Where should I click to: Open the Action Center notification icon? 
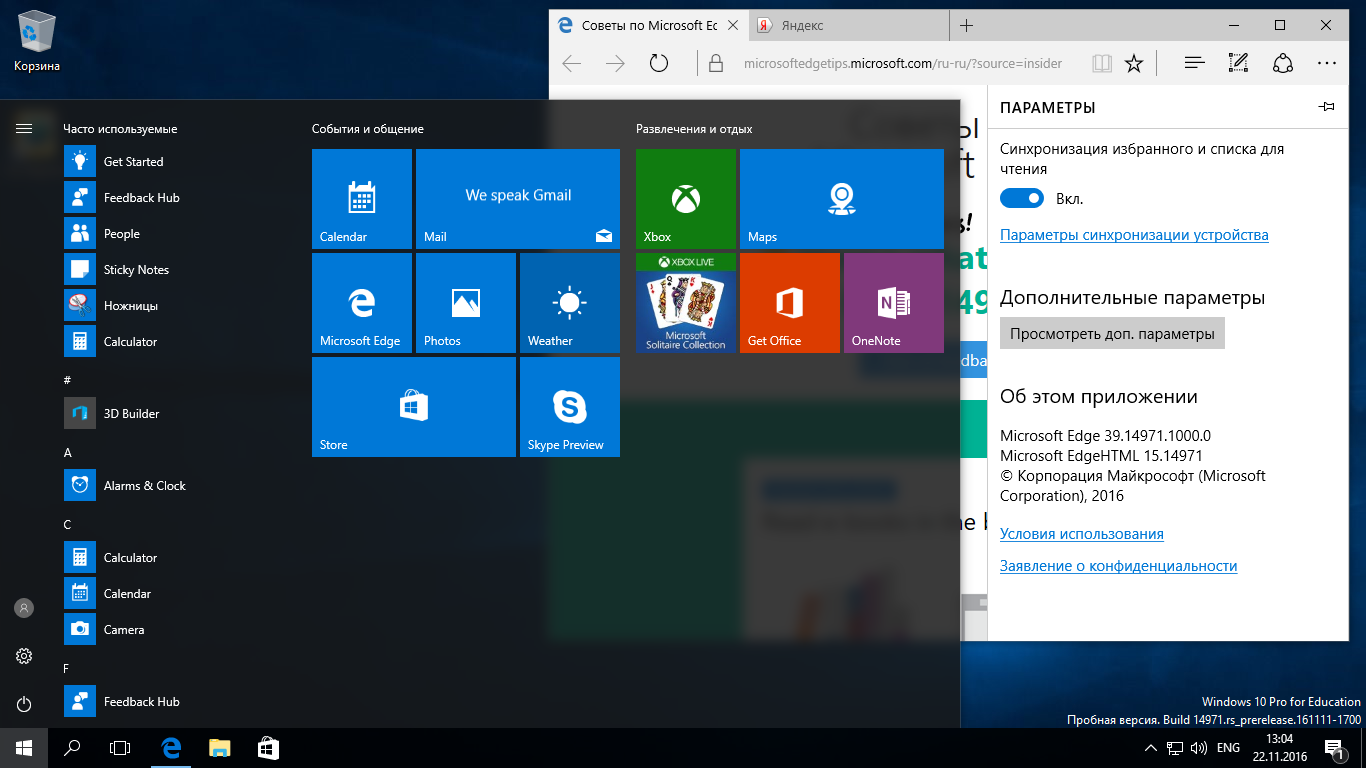[1334, 748]
